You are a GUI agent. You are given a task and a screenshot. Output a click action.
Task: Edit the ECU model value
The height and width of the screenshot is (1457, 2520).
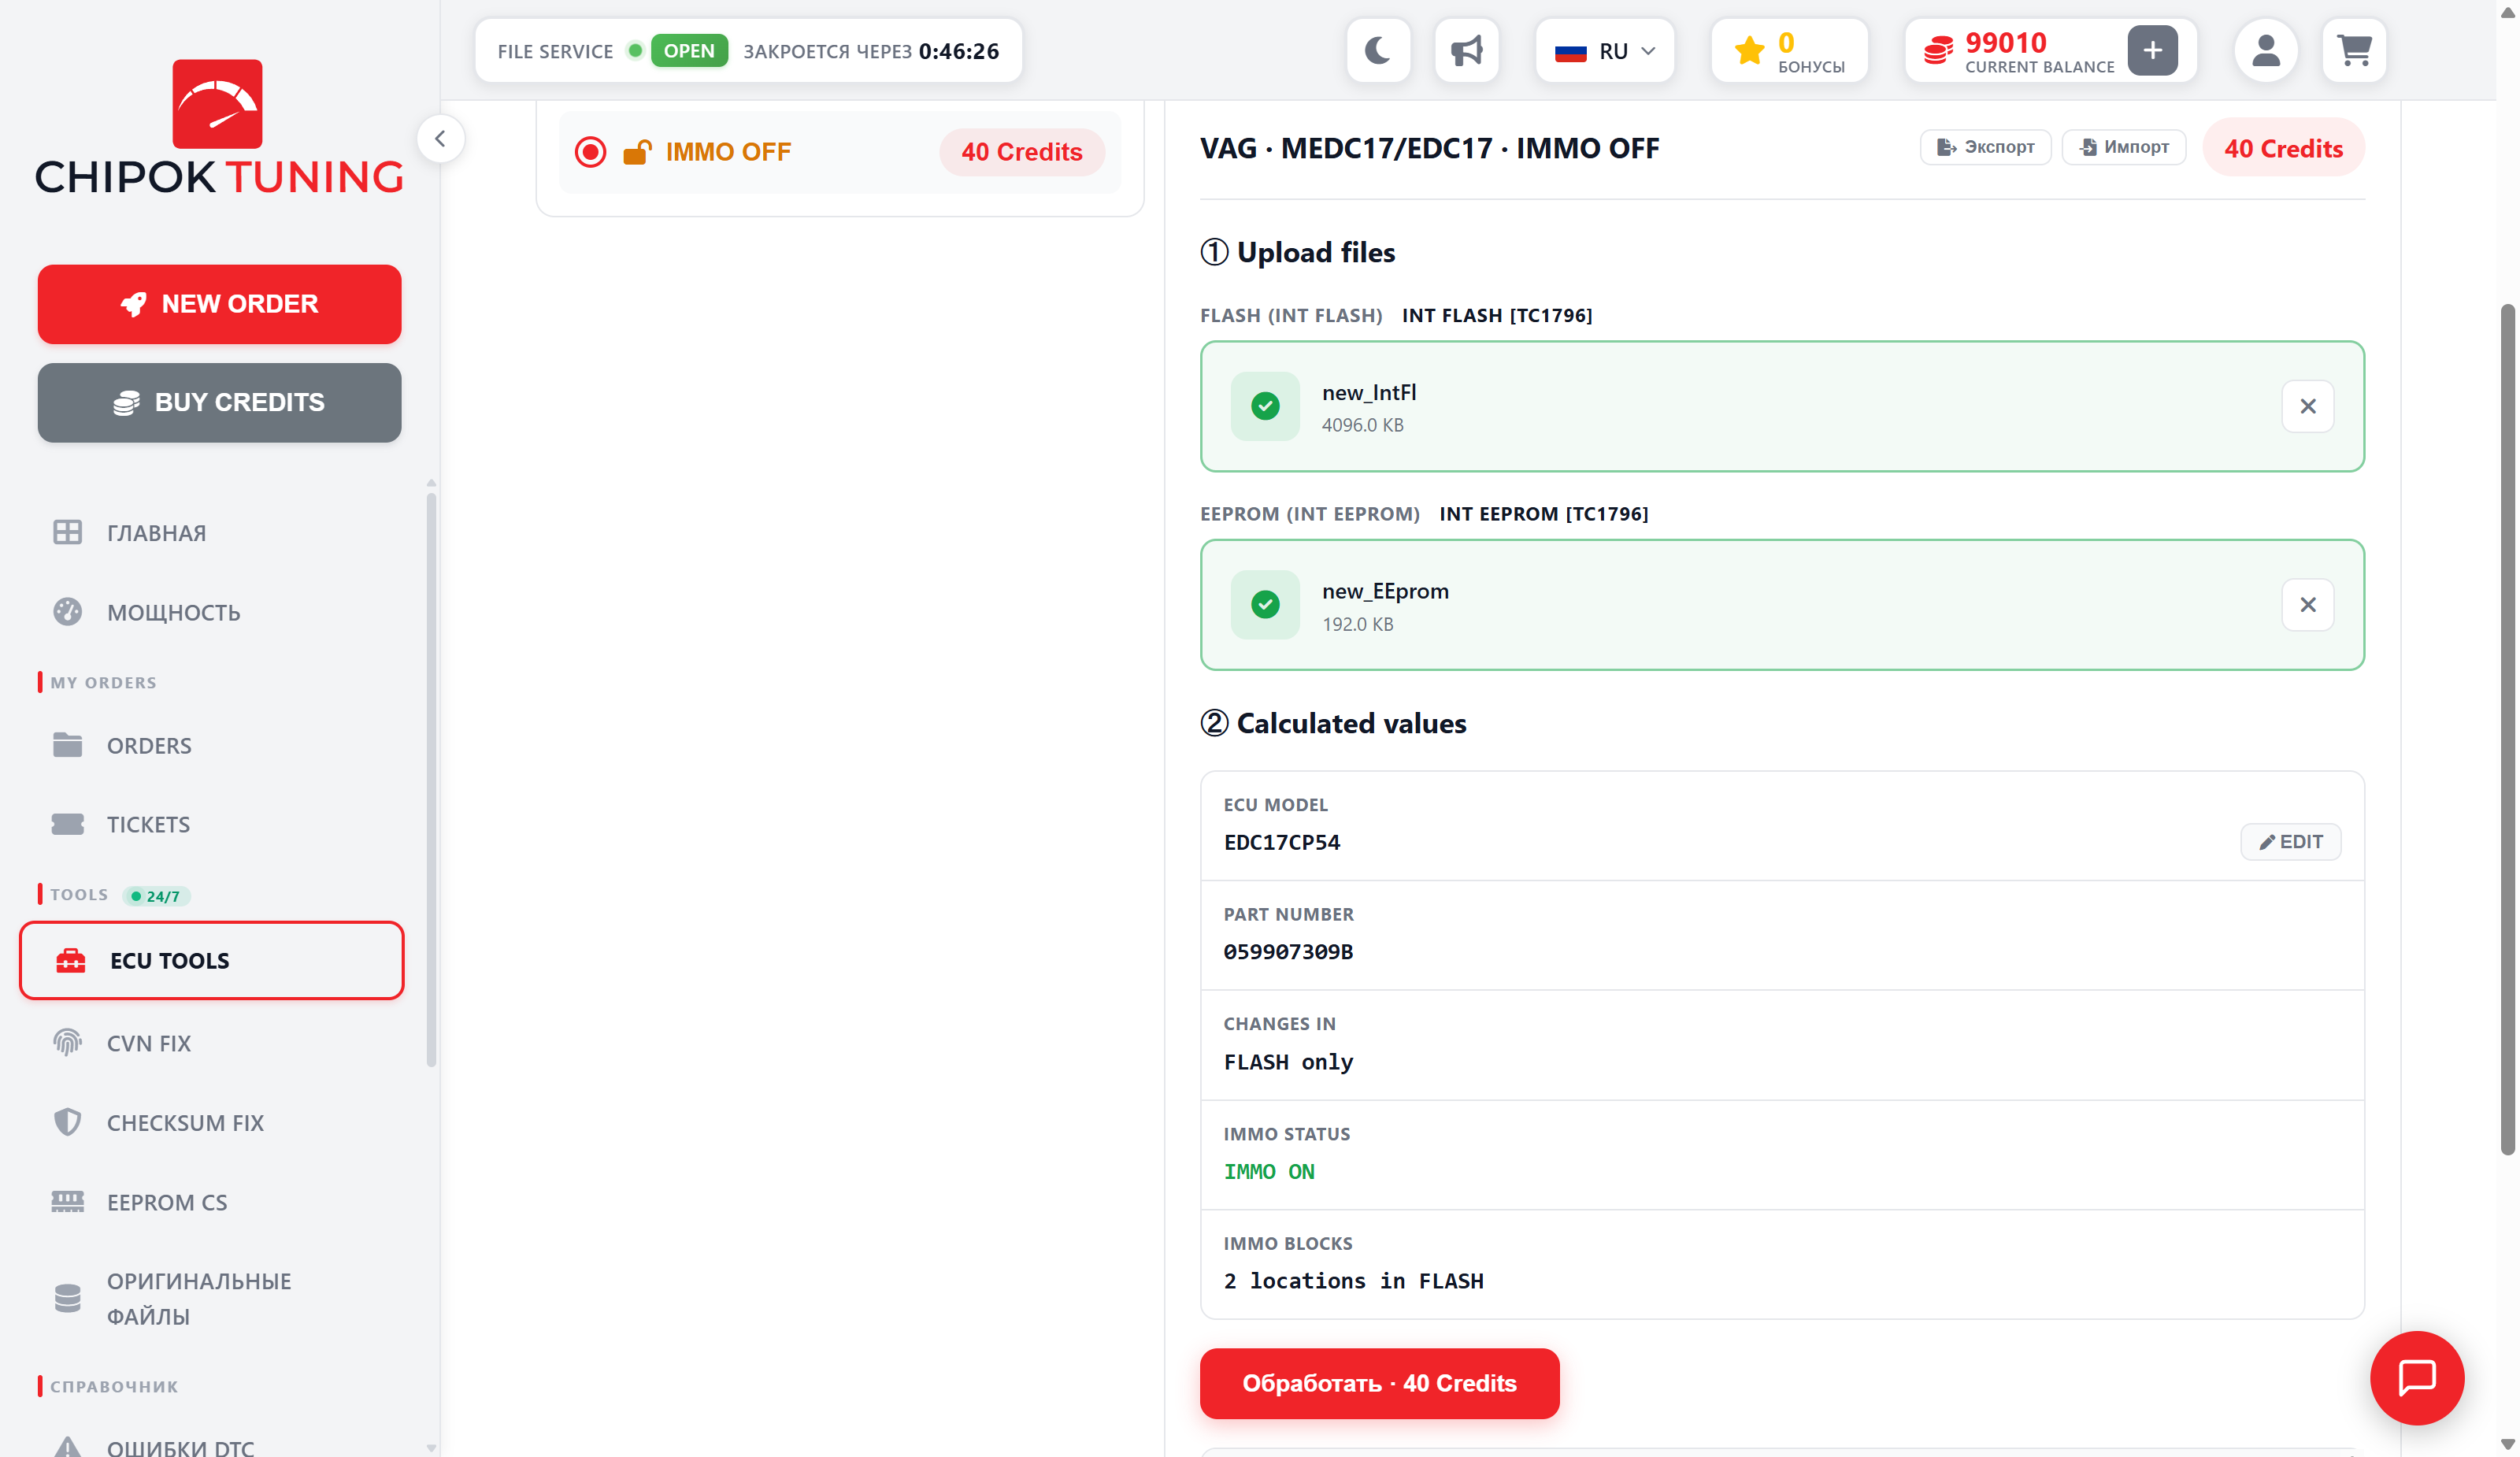(2290, 842)
